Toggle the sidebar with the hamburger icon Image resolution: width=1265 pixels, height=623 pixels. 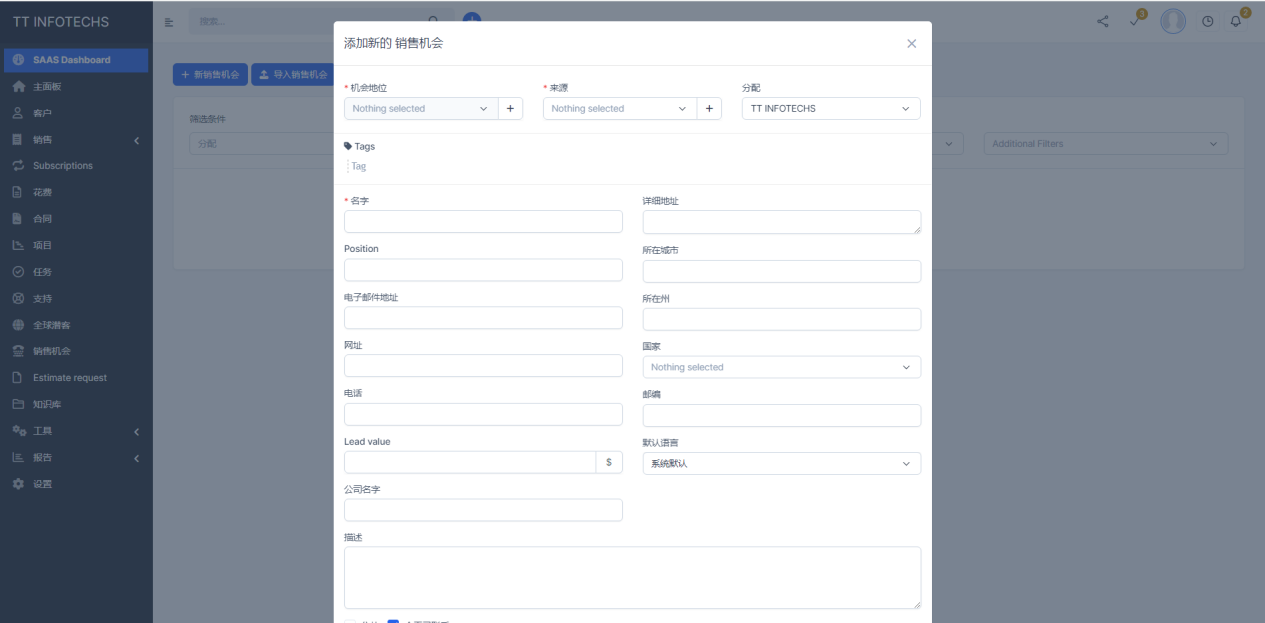[x=169, y=22]
